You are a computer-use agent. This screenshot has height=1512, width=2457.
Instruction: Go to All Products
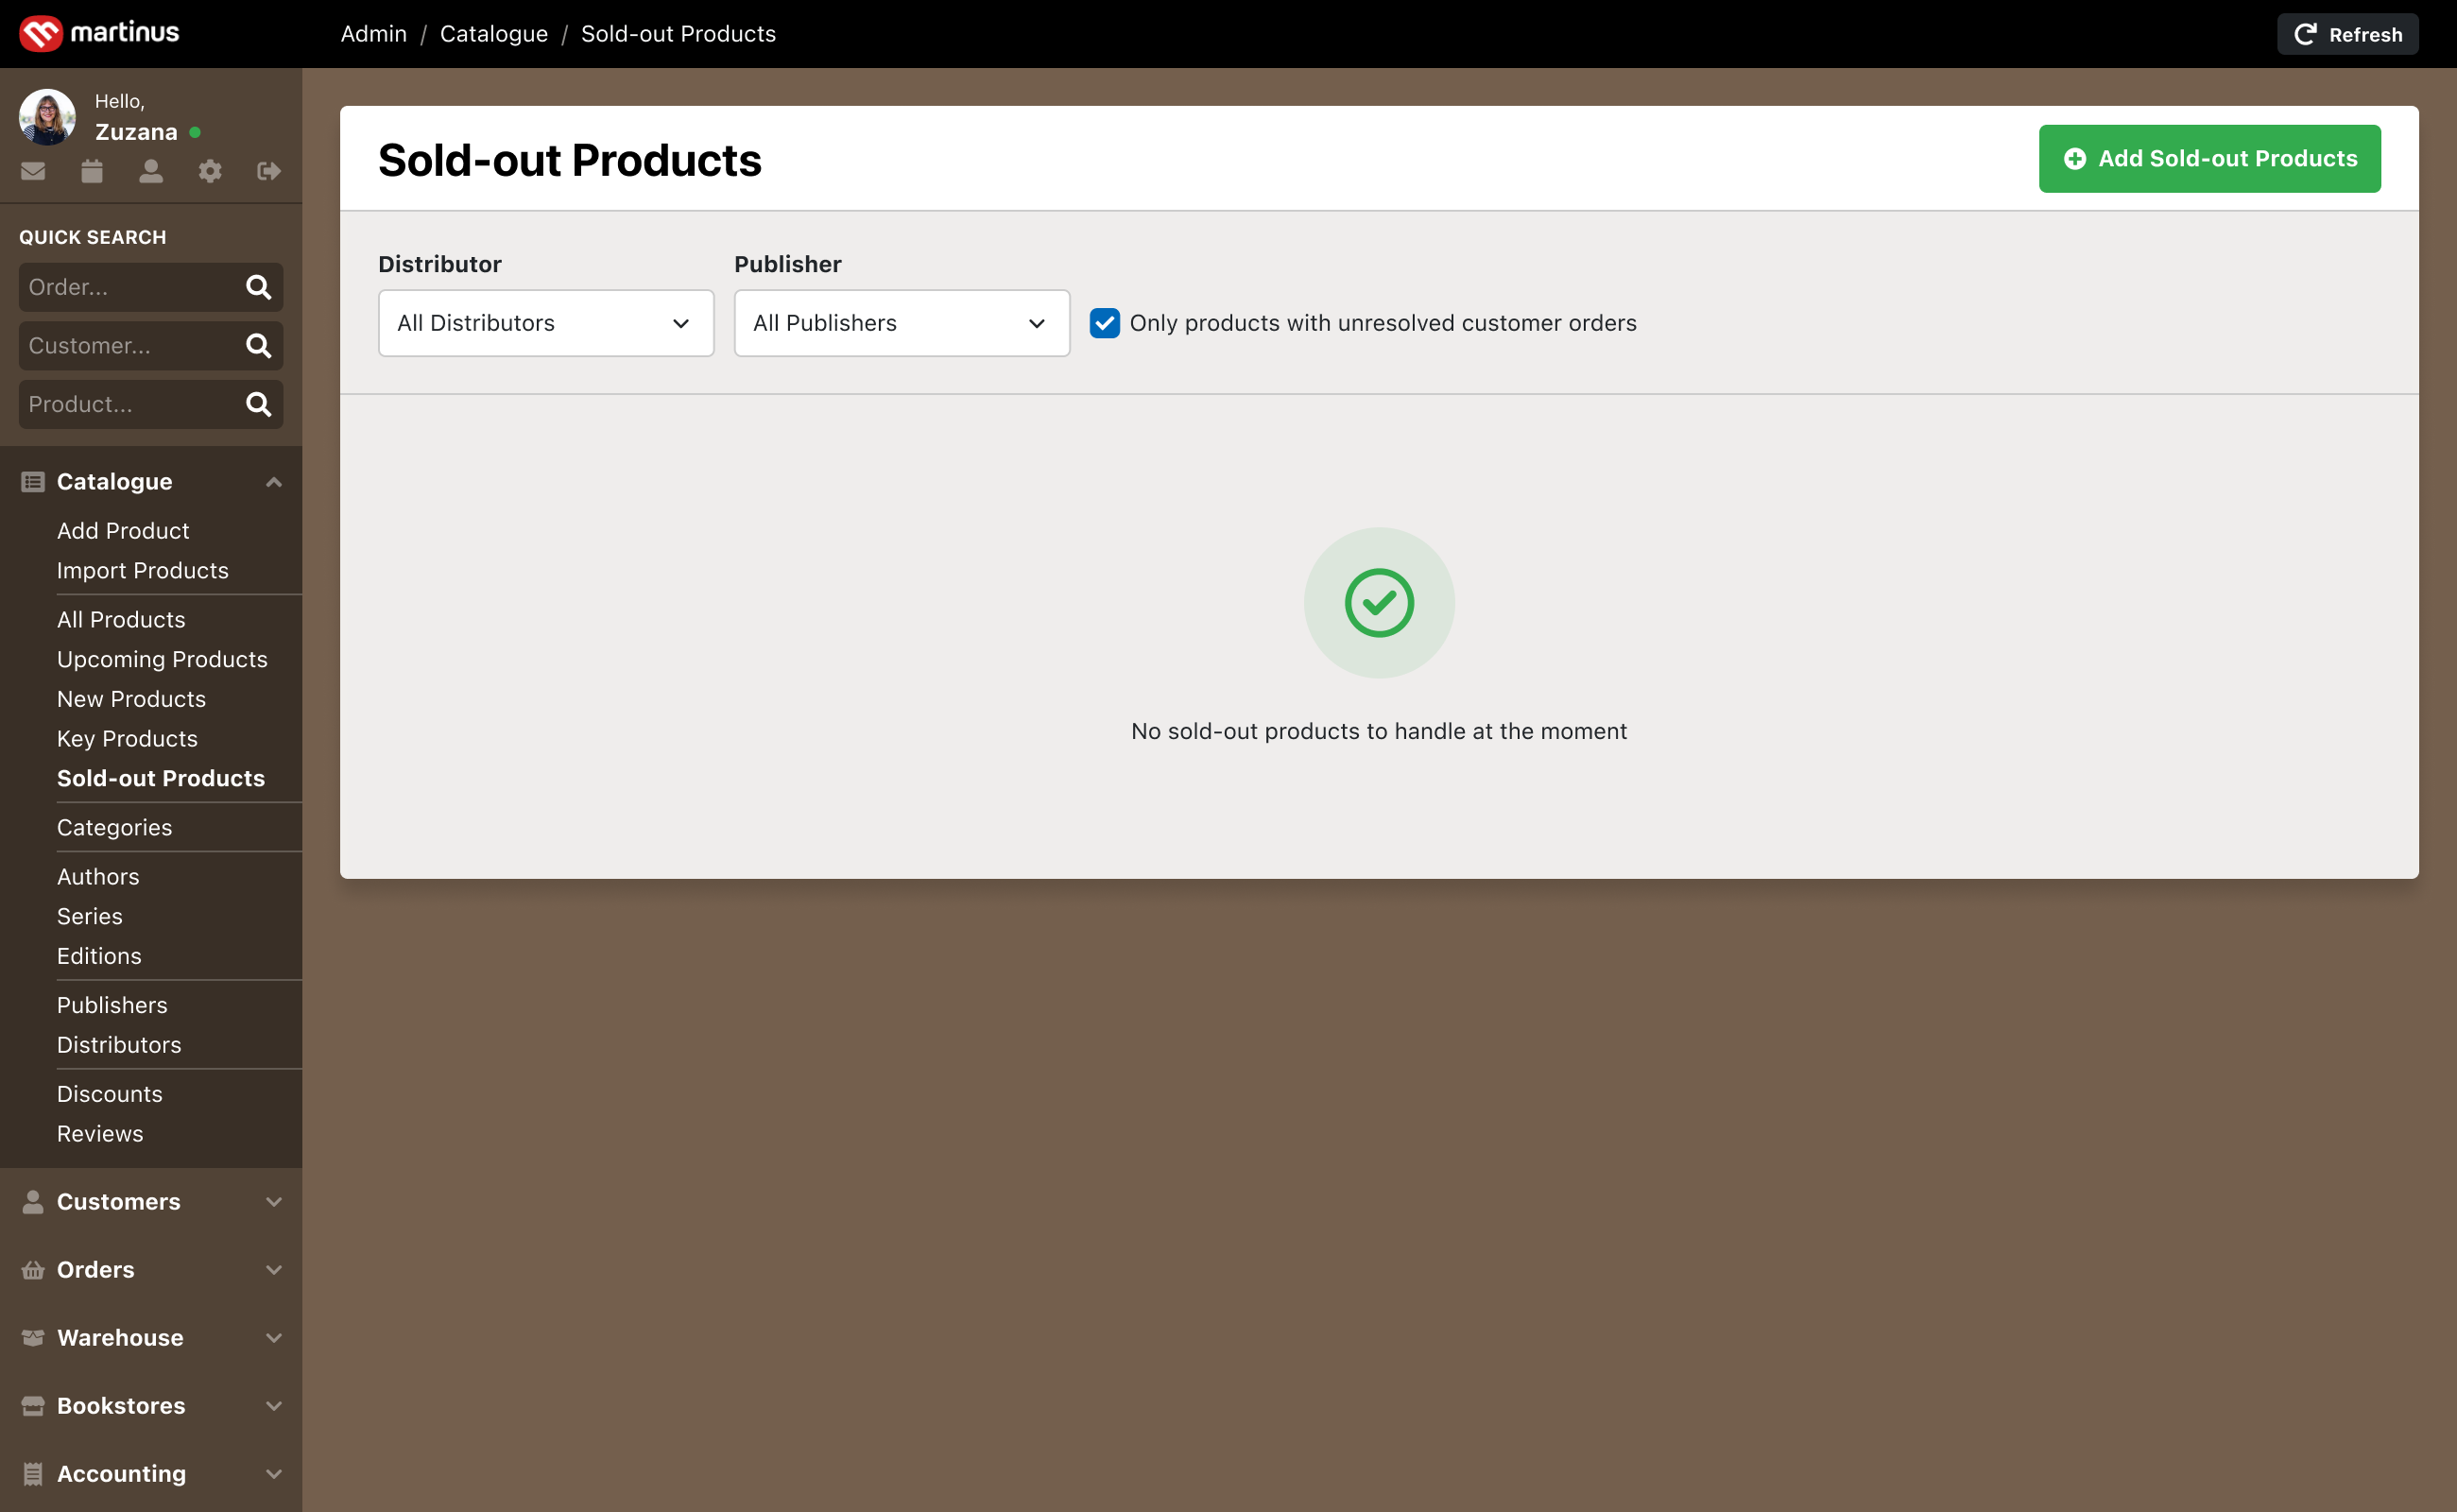coord(121,620)
